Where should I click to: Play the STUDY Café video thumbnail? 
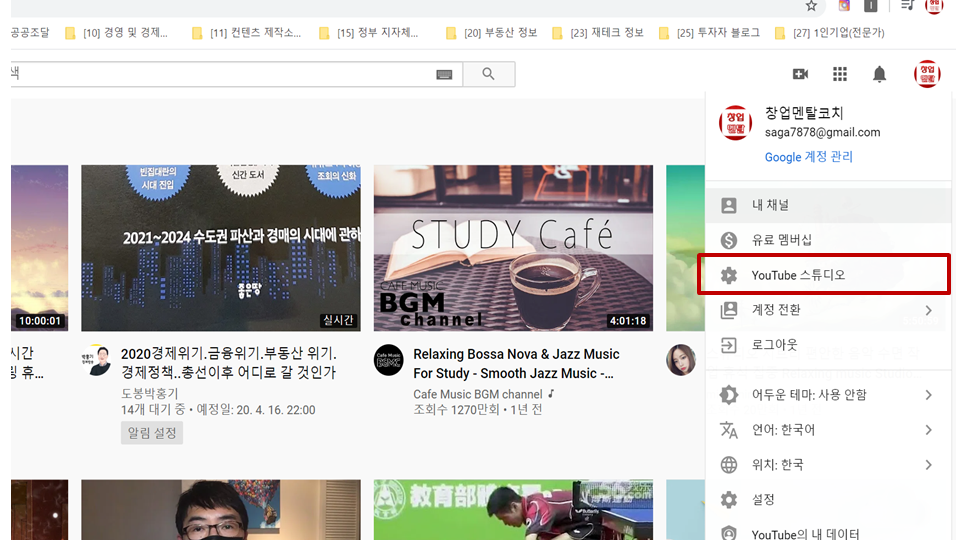click(513, 248)
